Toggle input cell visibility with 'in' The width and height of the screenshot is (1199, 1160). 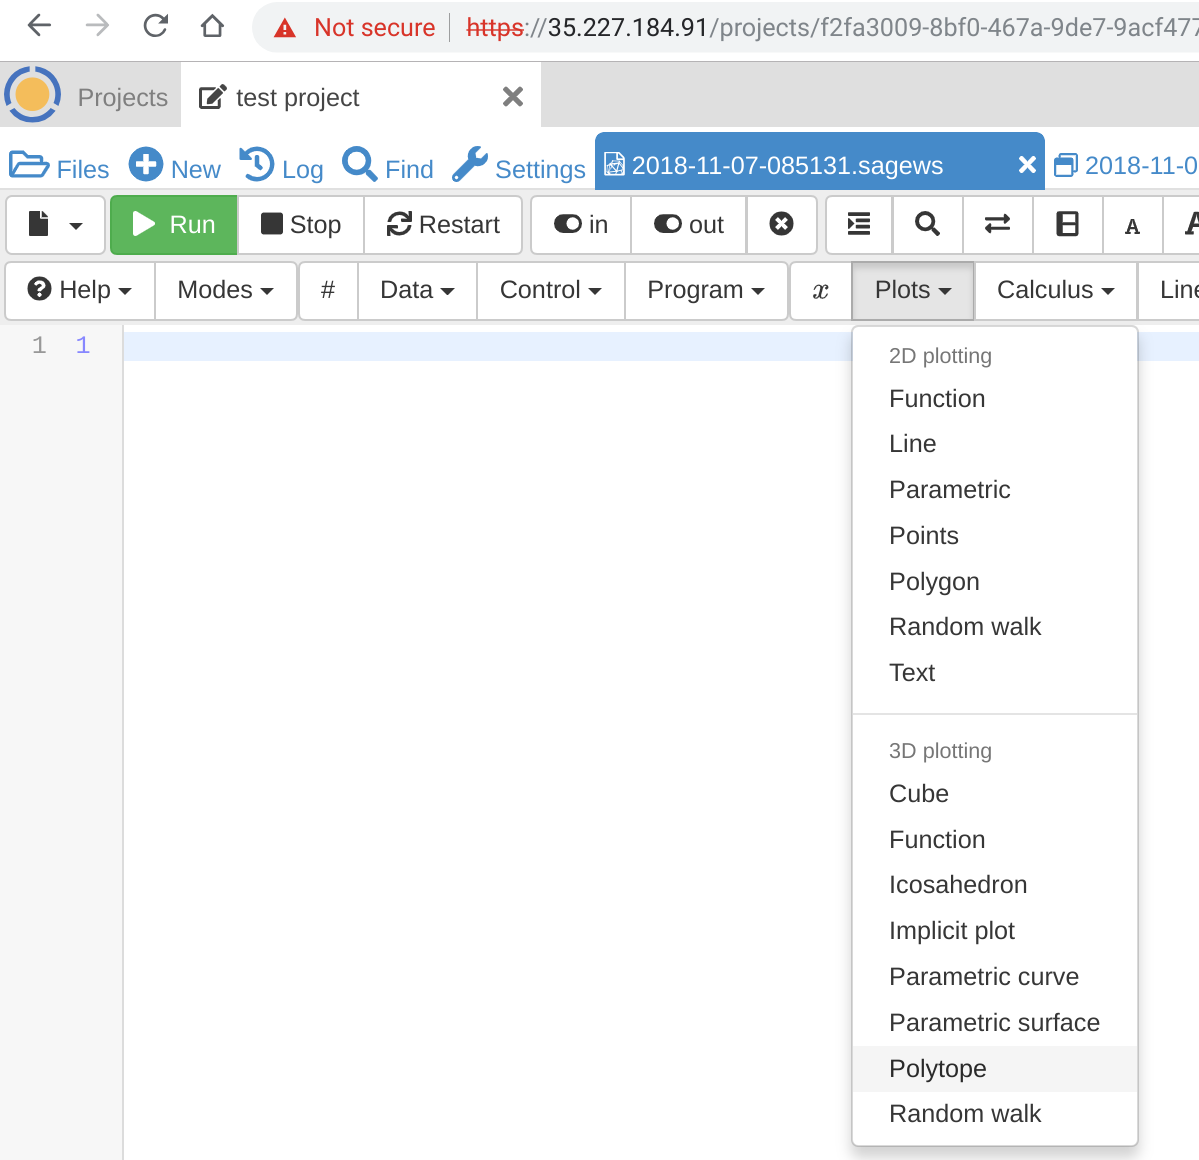click(x=581, y=225)
